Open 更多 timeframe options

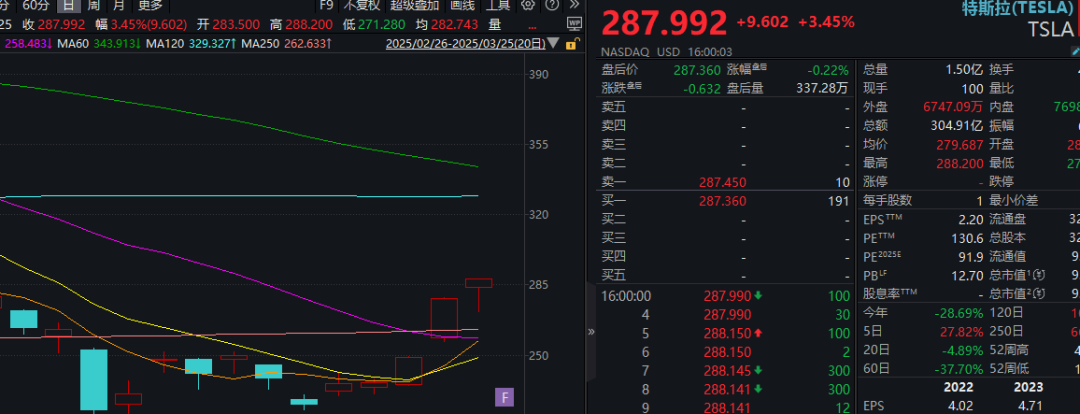(150, 6)
